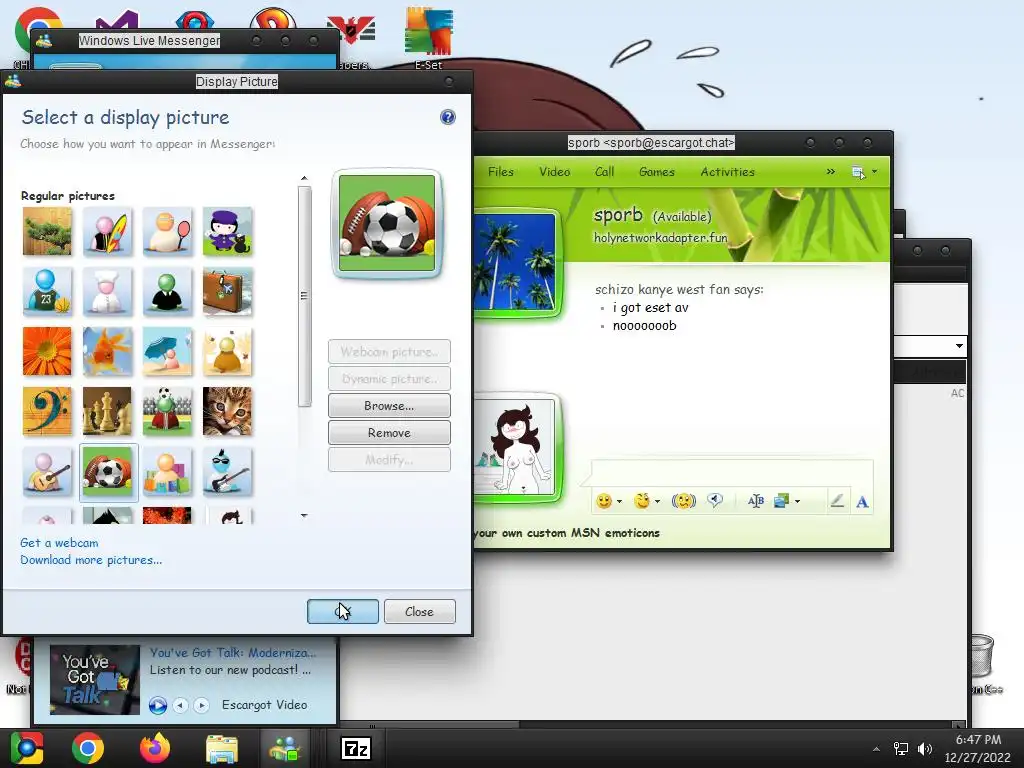Open Games menu in sporb chat
Viewport: 1024px width, 768px height.
[656, 172]
